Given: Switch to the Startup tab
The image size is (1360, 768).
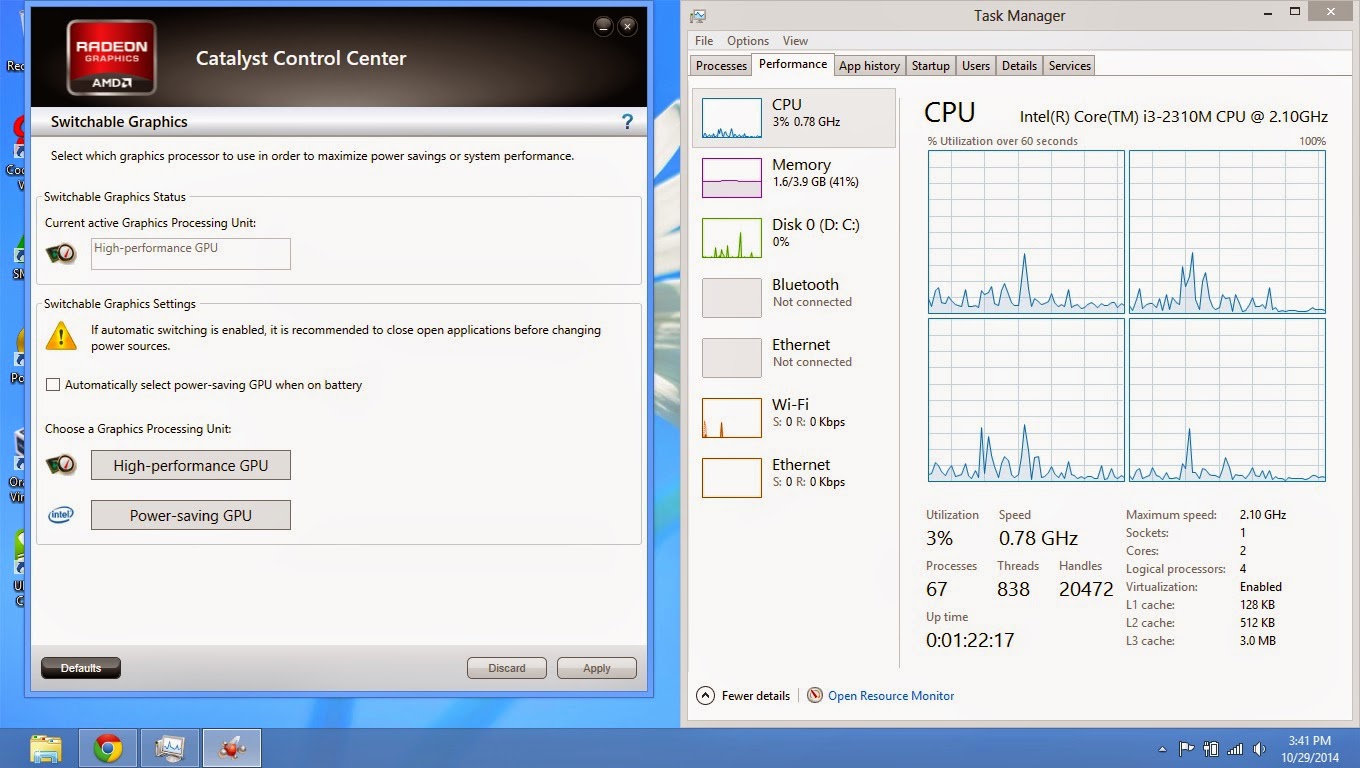Looking at the screenshot, I should [x=930, y=66].
